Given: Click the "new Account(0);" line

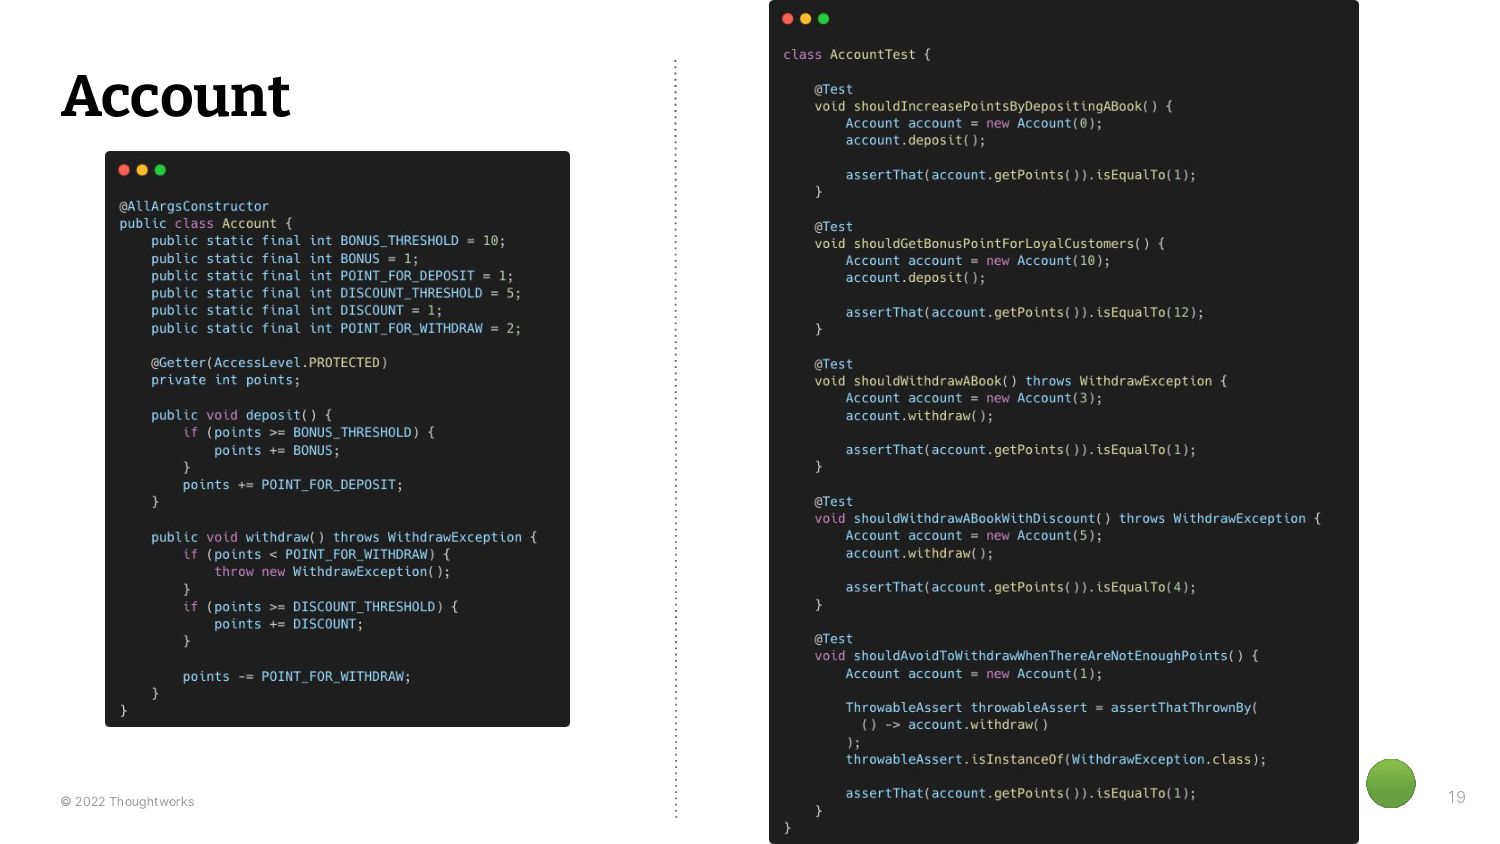Looking at the screenshot, I should (974, 124).
